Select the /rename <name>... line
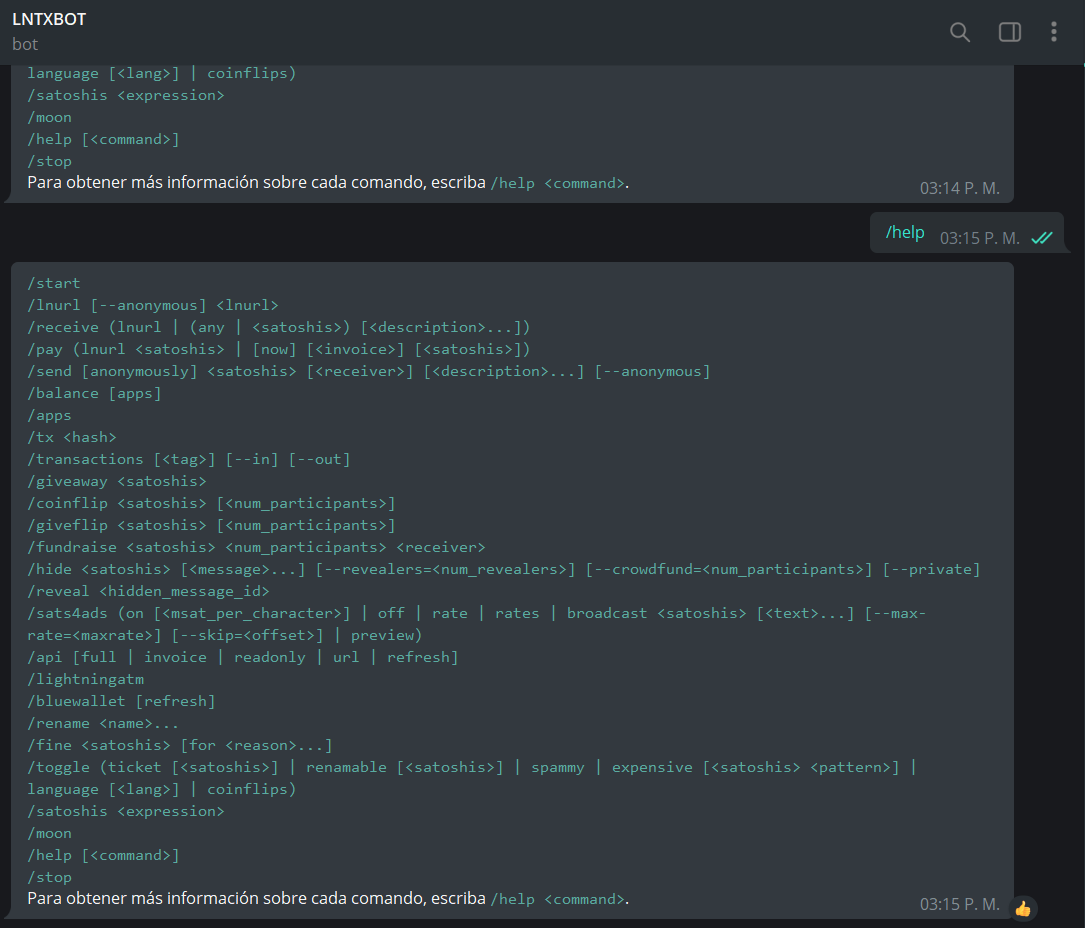Image resolution: width=1085 pixels, height=928 pixels. coord(103,724)
